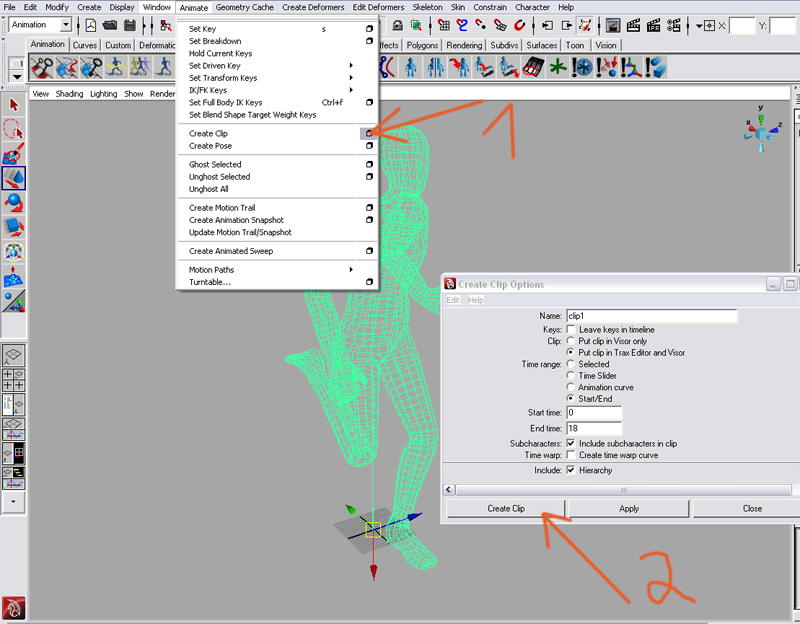Click the Set Key shelf icon

tap(42, 67)
